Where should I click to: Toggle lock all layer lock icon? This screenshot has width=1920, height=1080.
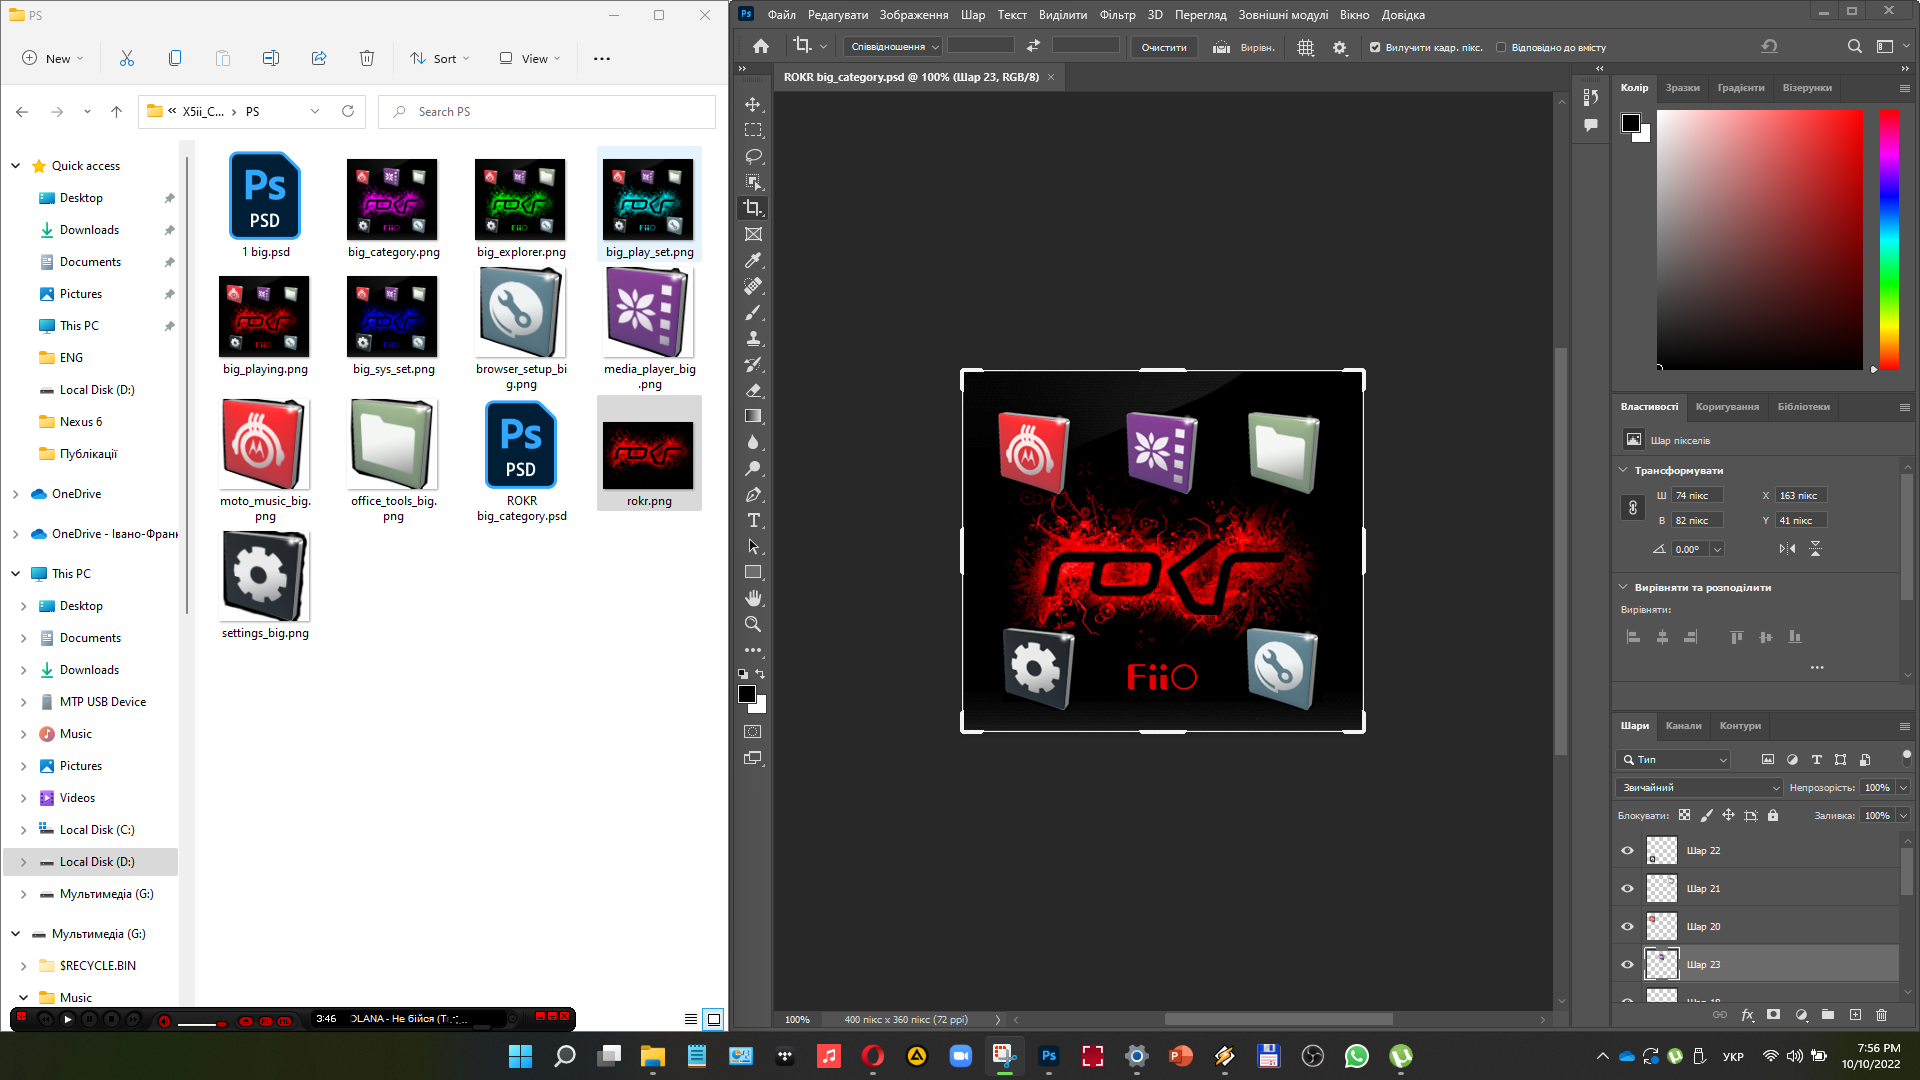(1773, 815)
